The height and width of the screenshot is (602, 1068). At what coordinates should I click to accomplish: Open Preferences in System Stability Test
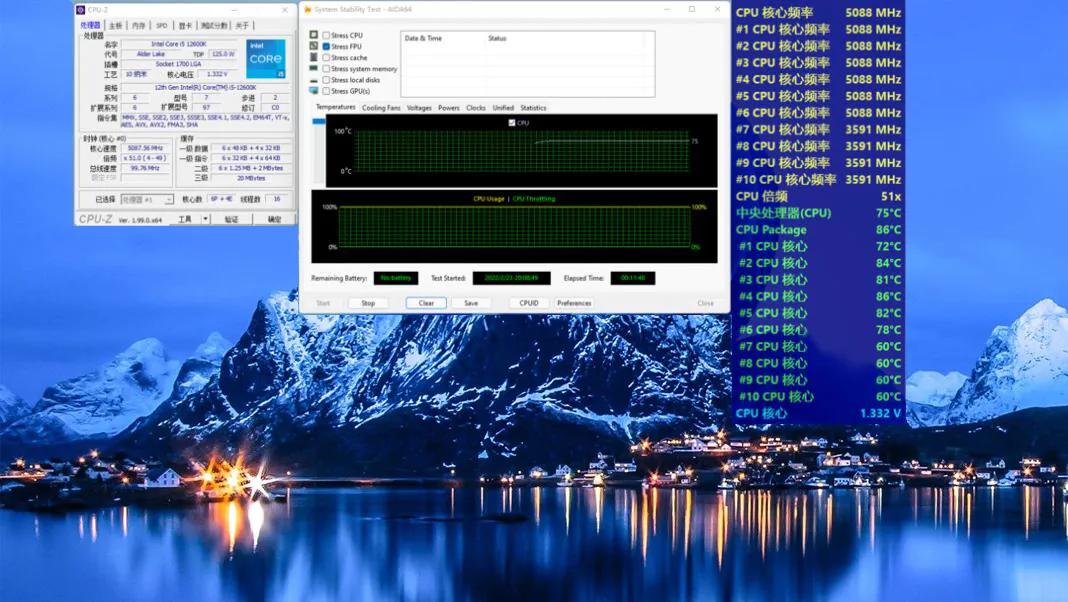point(574,303)
